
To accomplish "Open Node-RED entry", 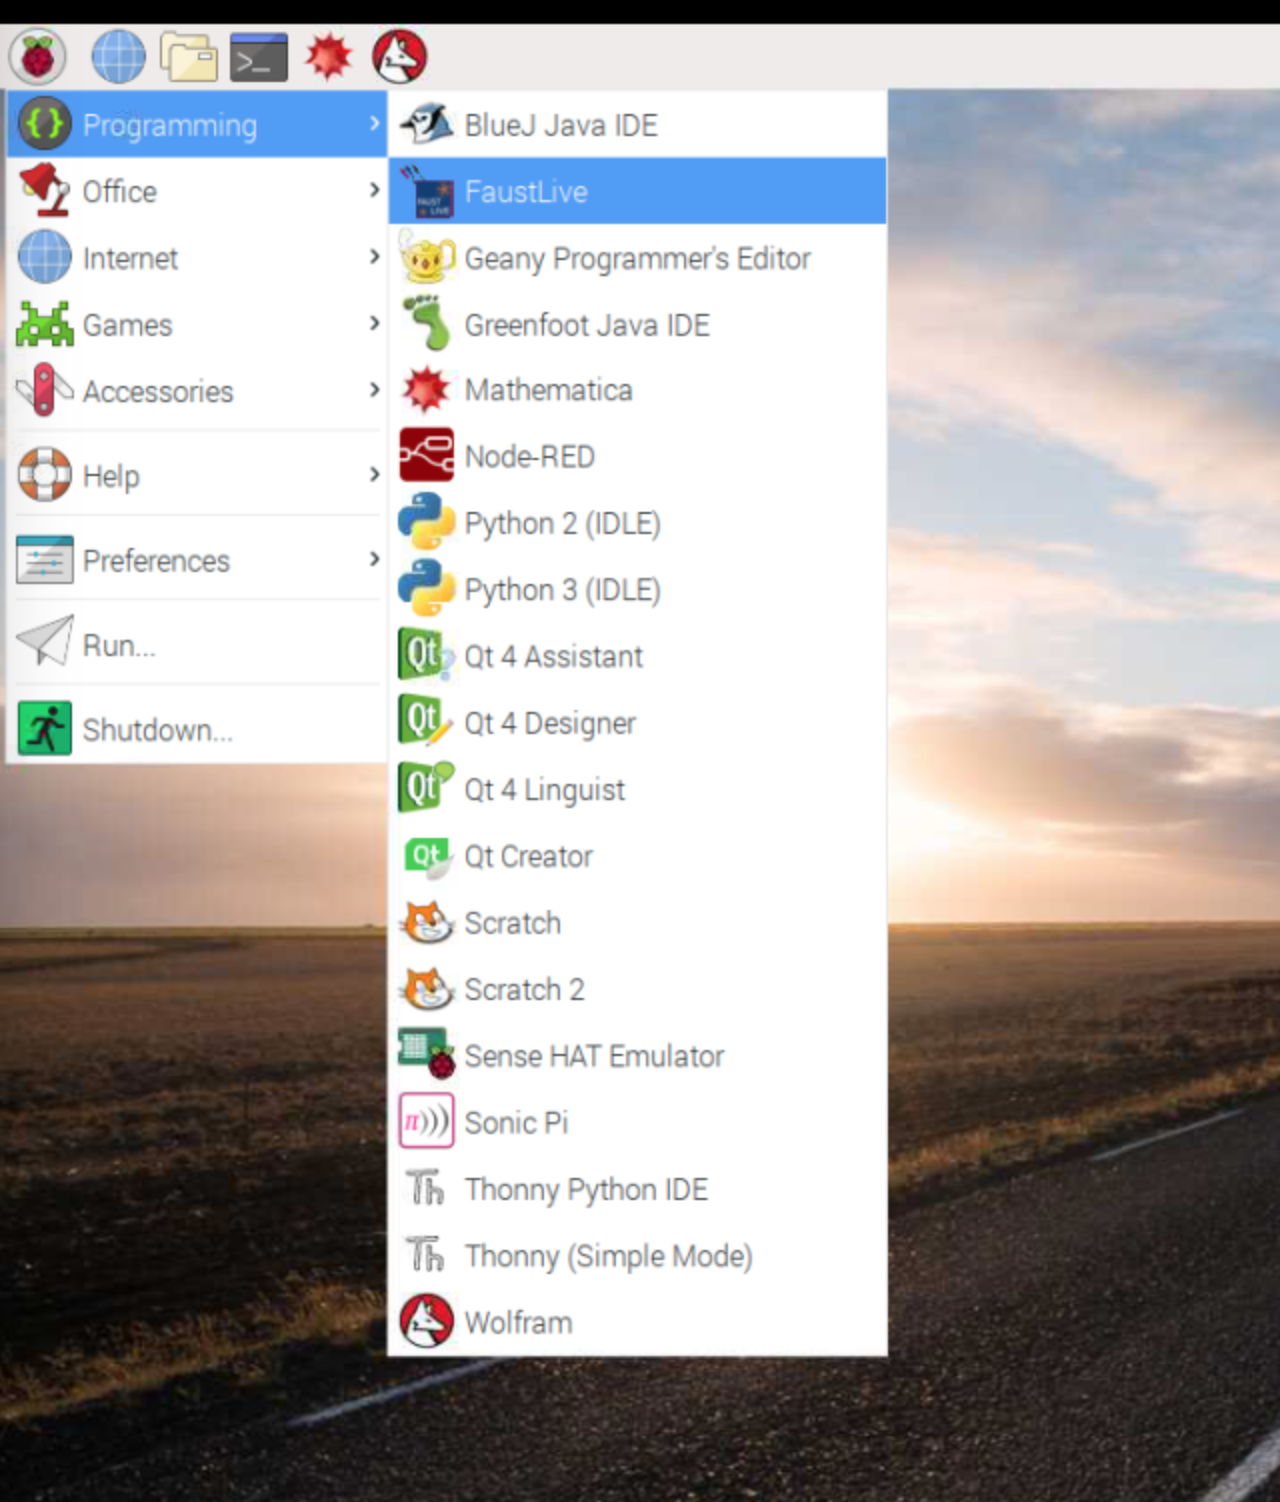I will pos(637,456).
